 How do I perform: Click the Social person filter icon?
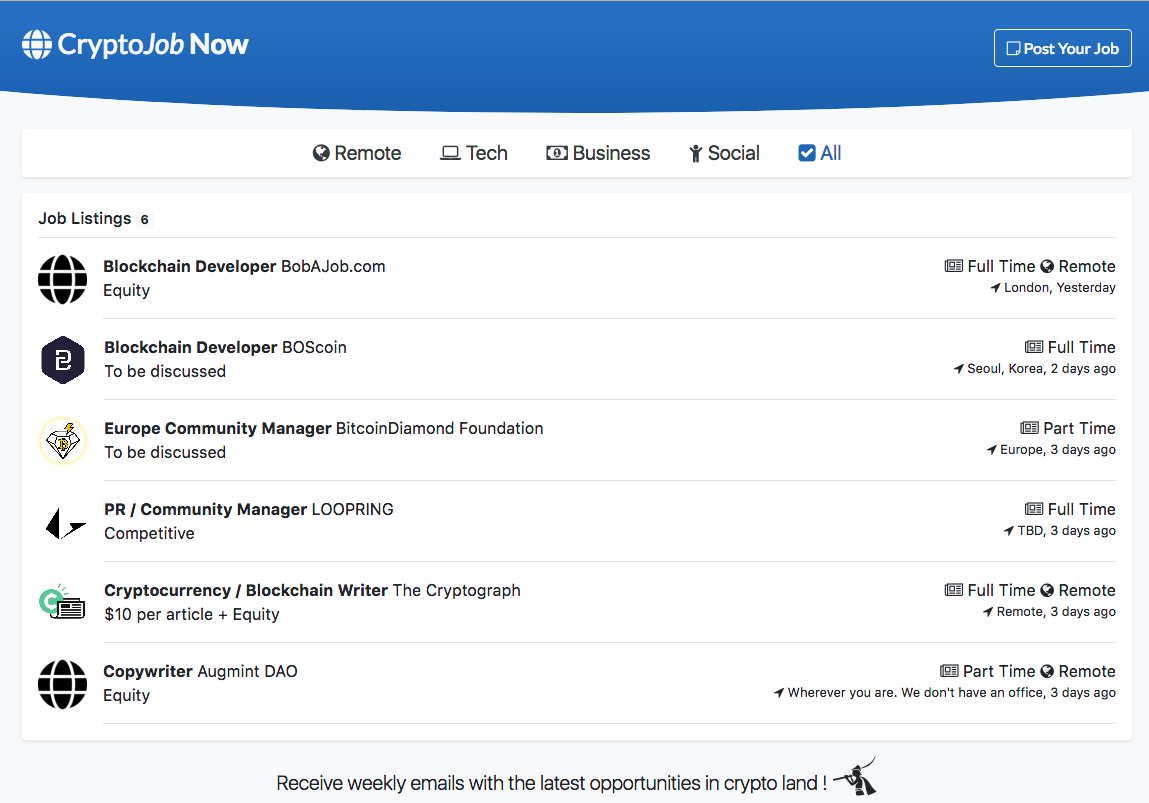click(x=695, y=153)
